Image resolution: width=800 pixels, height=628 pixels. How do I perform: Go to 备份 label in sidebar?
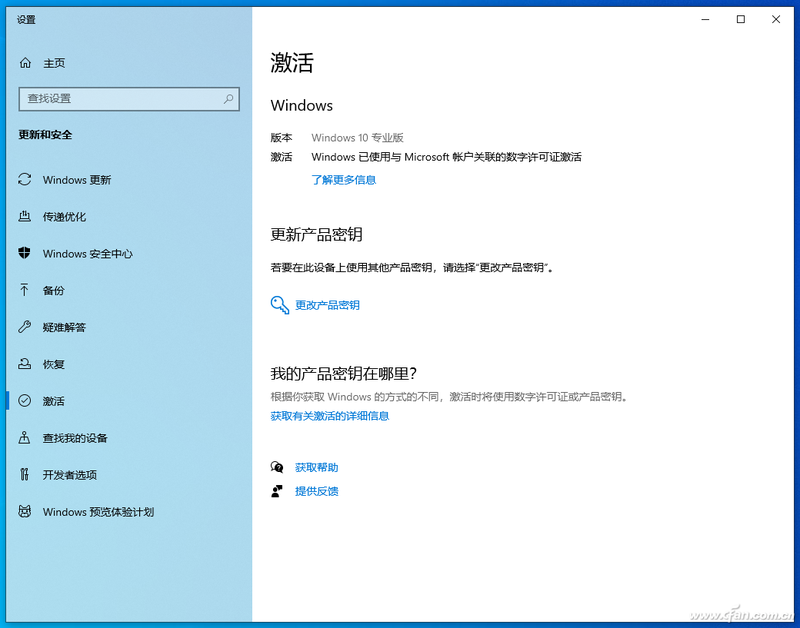[54, 291]
